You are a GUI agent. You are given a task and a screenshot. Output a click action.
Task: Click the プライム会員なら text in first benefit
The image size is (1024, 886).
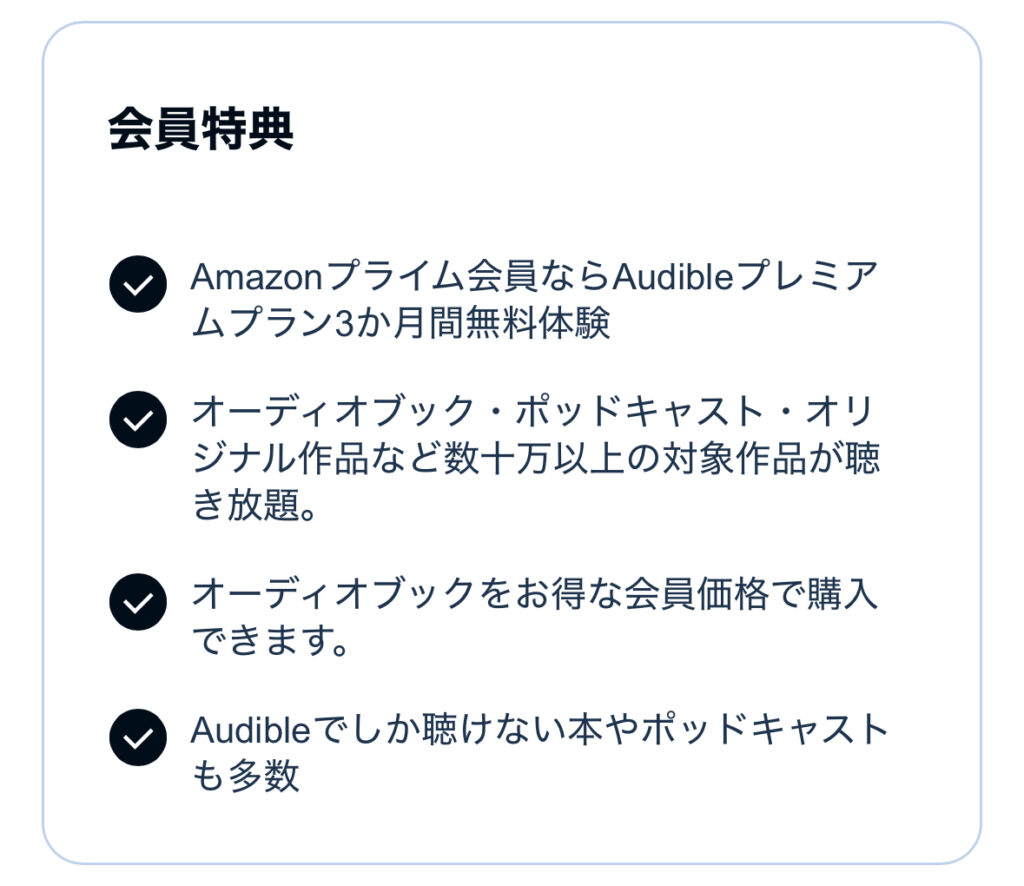468,277
